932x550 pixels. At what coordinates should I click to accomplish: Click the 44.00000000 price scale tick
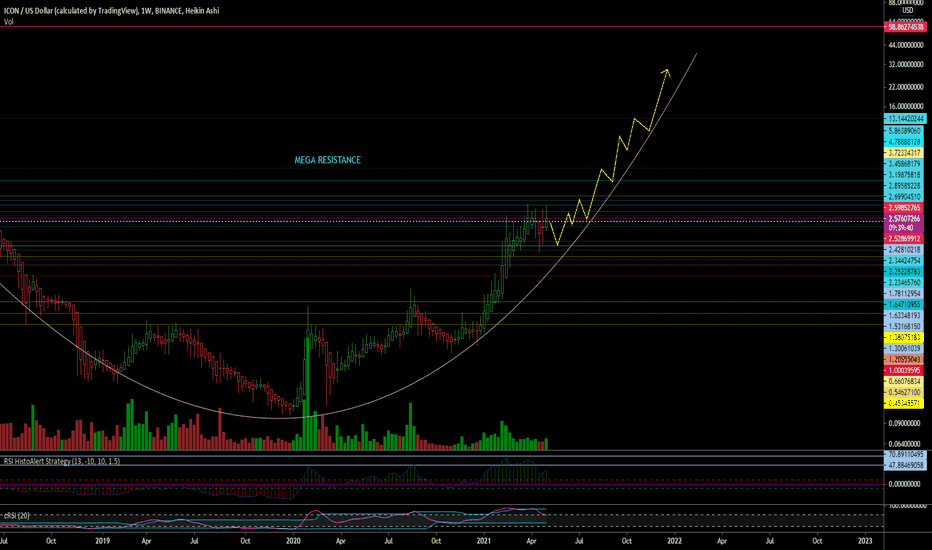click(x=905, y=45)
